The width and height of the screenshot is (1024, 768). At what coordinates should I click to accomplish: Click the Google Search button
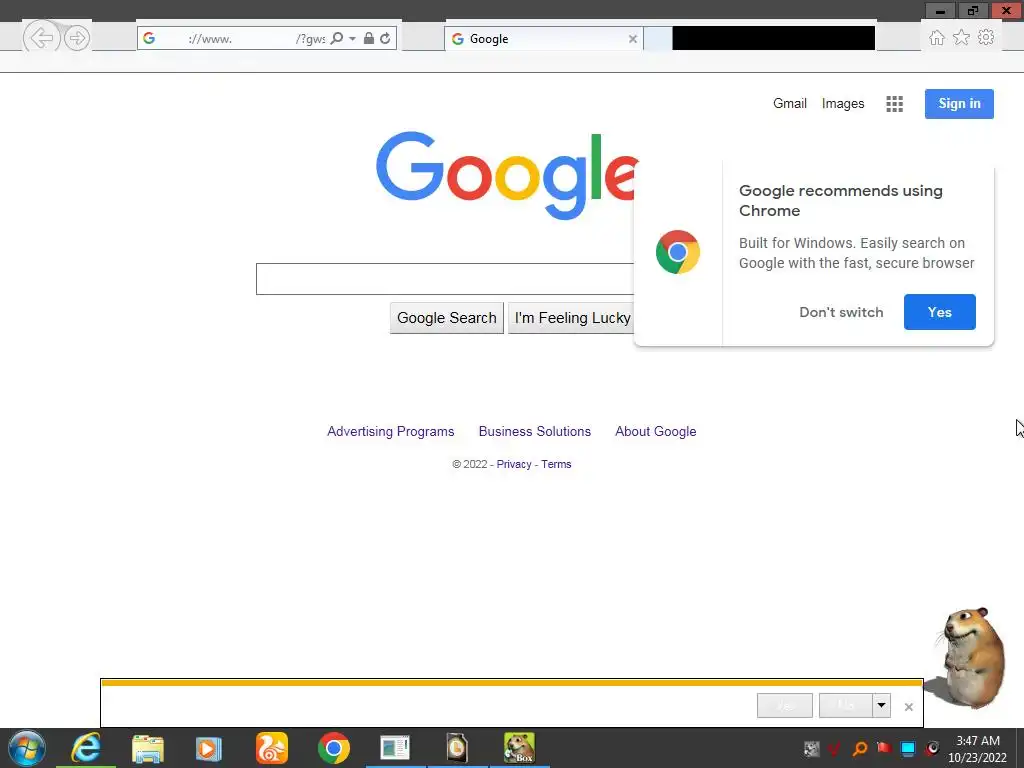pyautogui.click(x=447, y=318)
